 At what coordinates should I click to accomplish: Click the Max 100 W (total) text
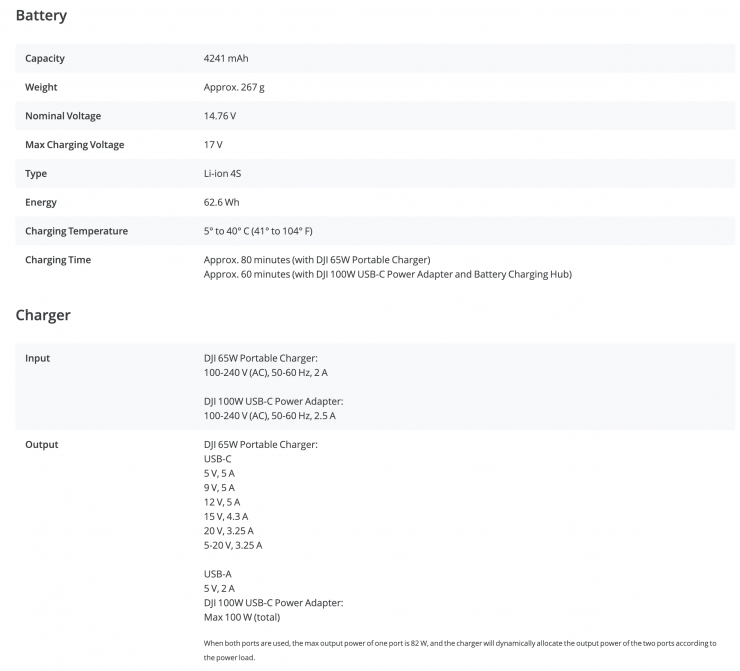click(x=244, y=617)
